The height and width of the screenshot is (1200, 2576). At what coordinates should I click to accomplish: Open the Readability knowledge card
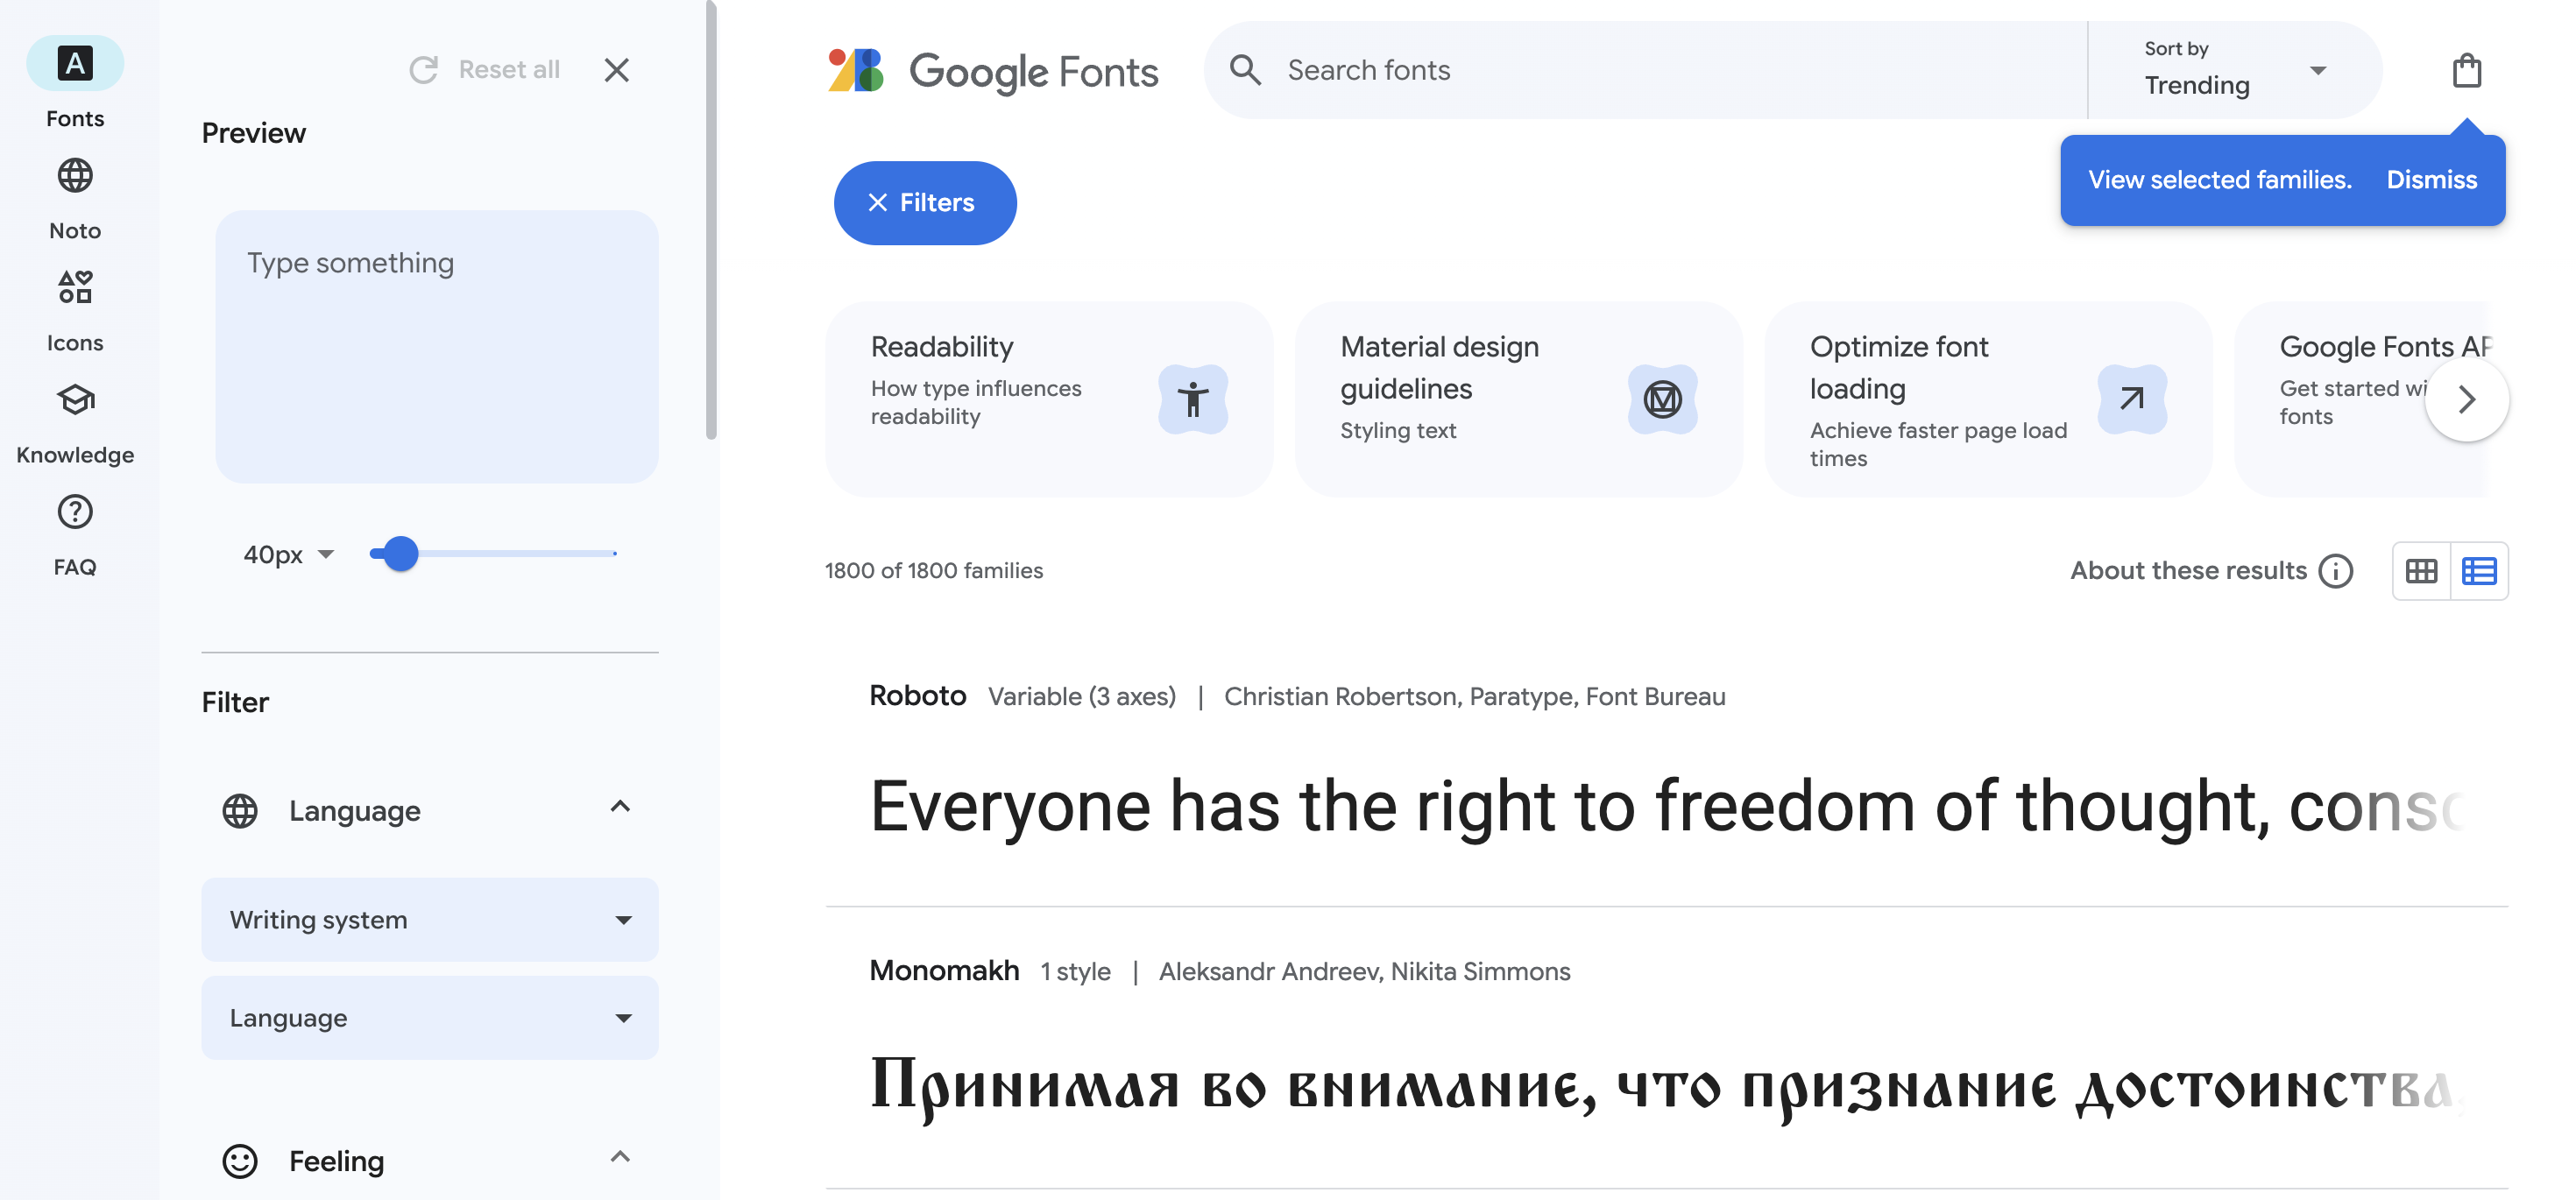click(x=1049, y=400)
